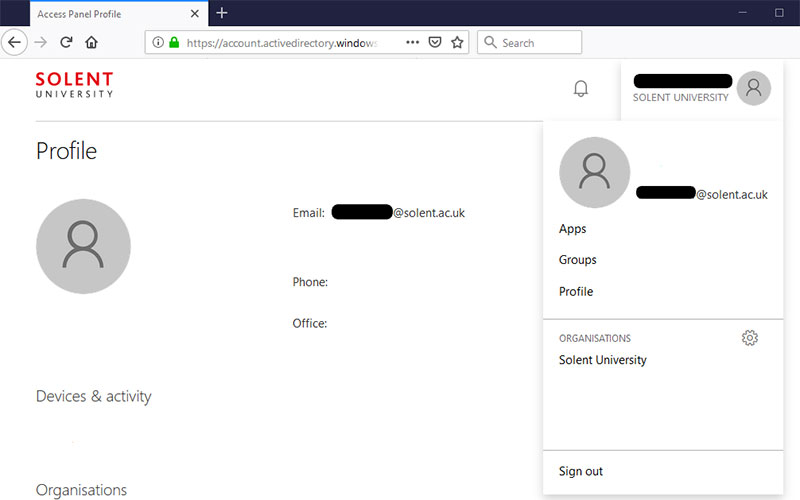The height and width of the screenshot is (500, 800).
Task: Open notifications bell icon
Action: (581, 89)
